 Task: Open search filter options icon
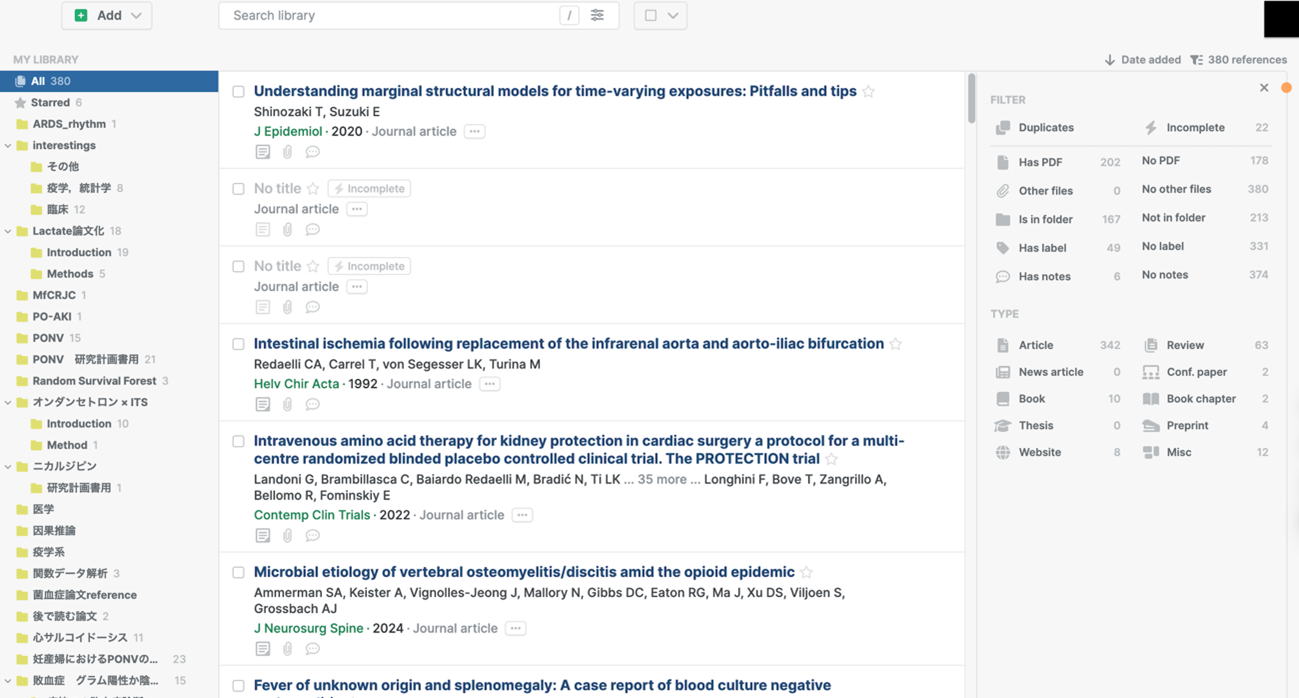tap(597, 16)
